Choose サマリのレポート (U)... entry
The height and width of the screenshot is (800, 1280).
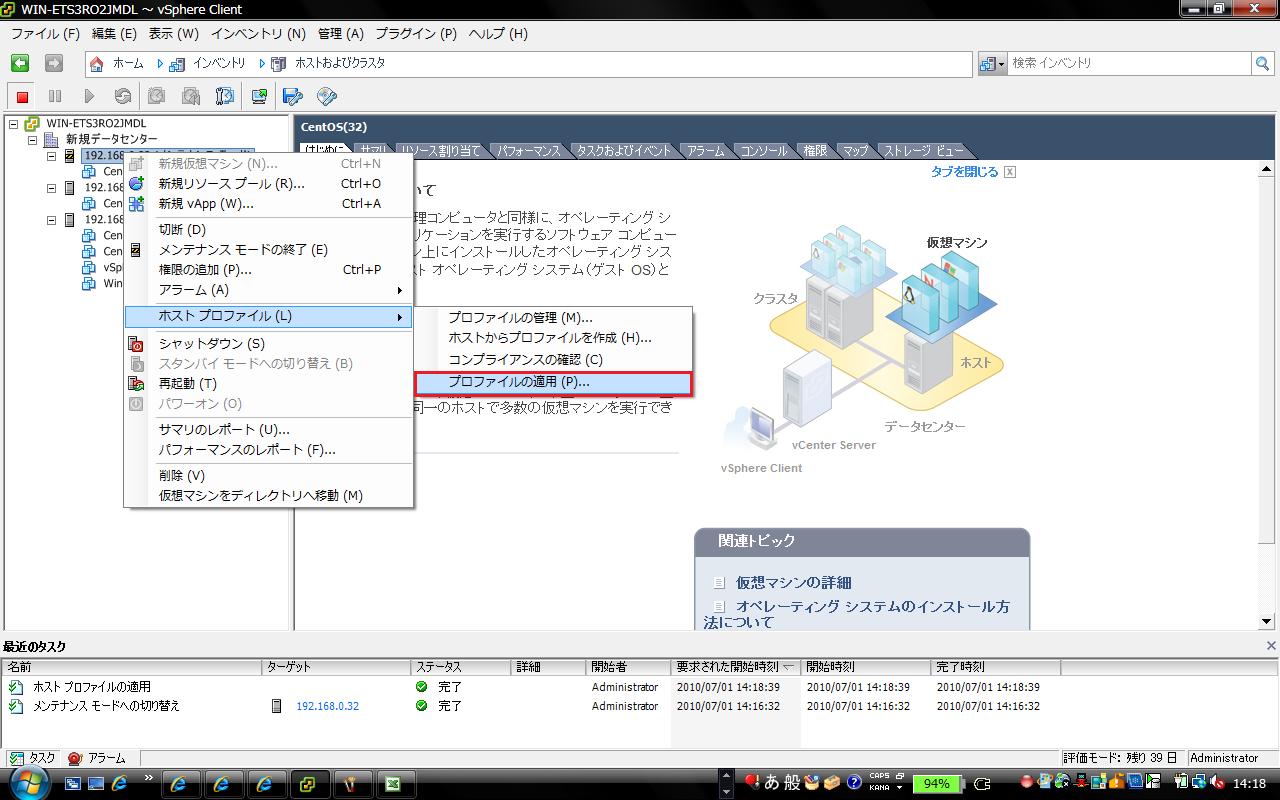(268, 430)
